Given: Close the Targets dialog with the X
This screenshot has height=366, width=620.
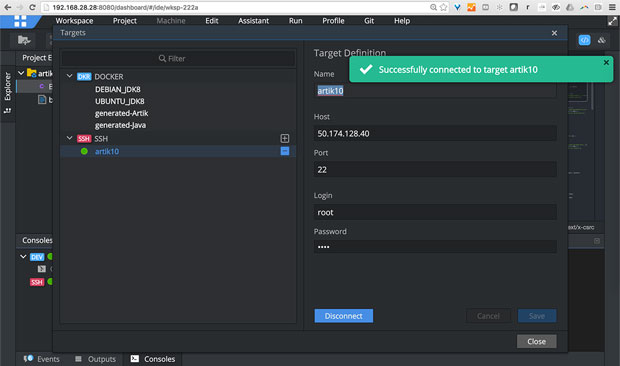Looking at the screenshot, I should (554, 33).
